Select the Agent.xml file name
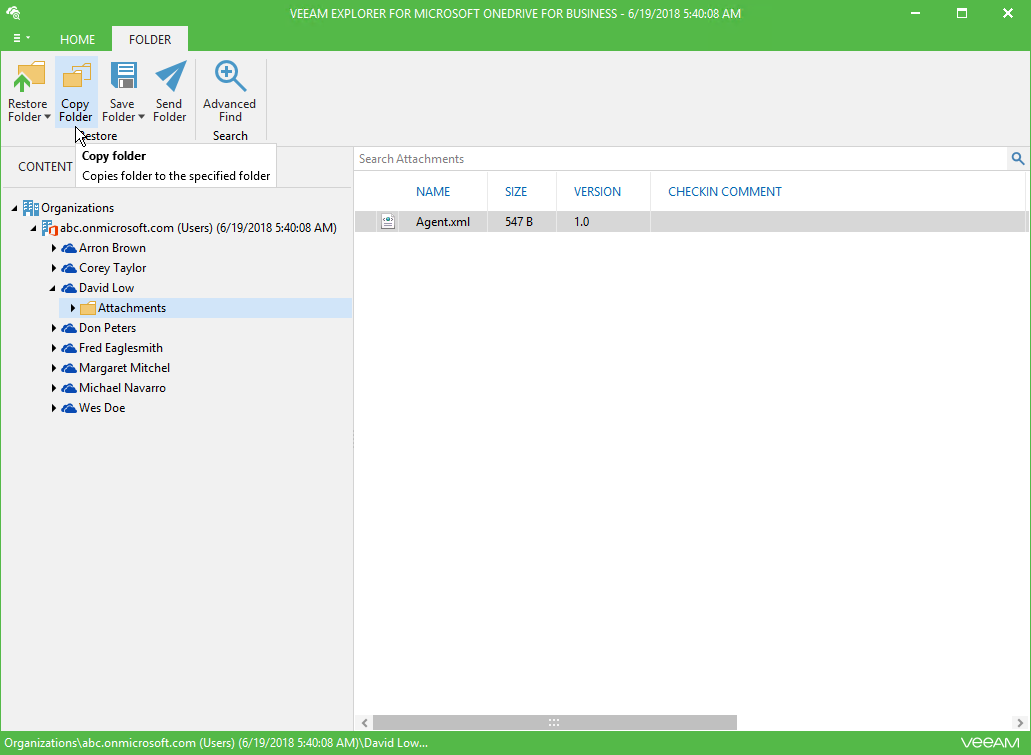This screenshot has height=755, width=1031. tap(443, 222)
